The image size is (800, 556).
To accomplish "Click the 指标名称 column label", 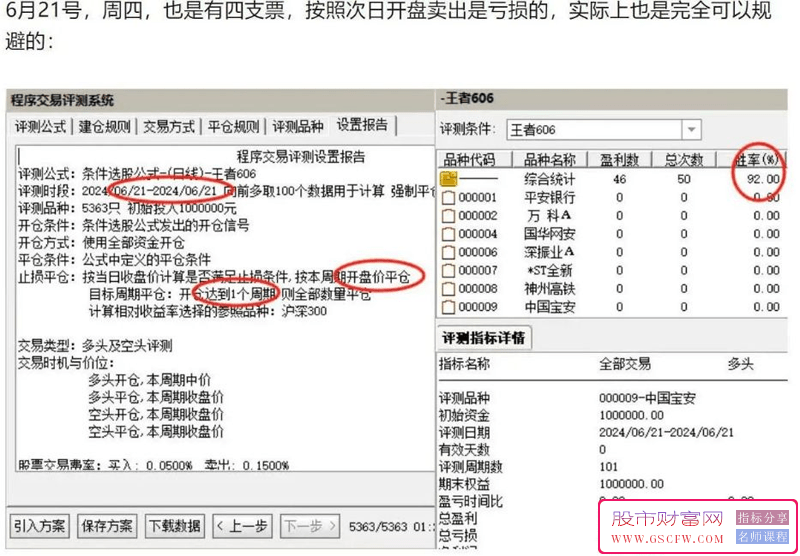I will tap(464, 364).
